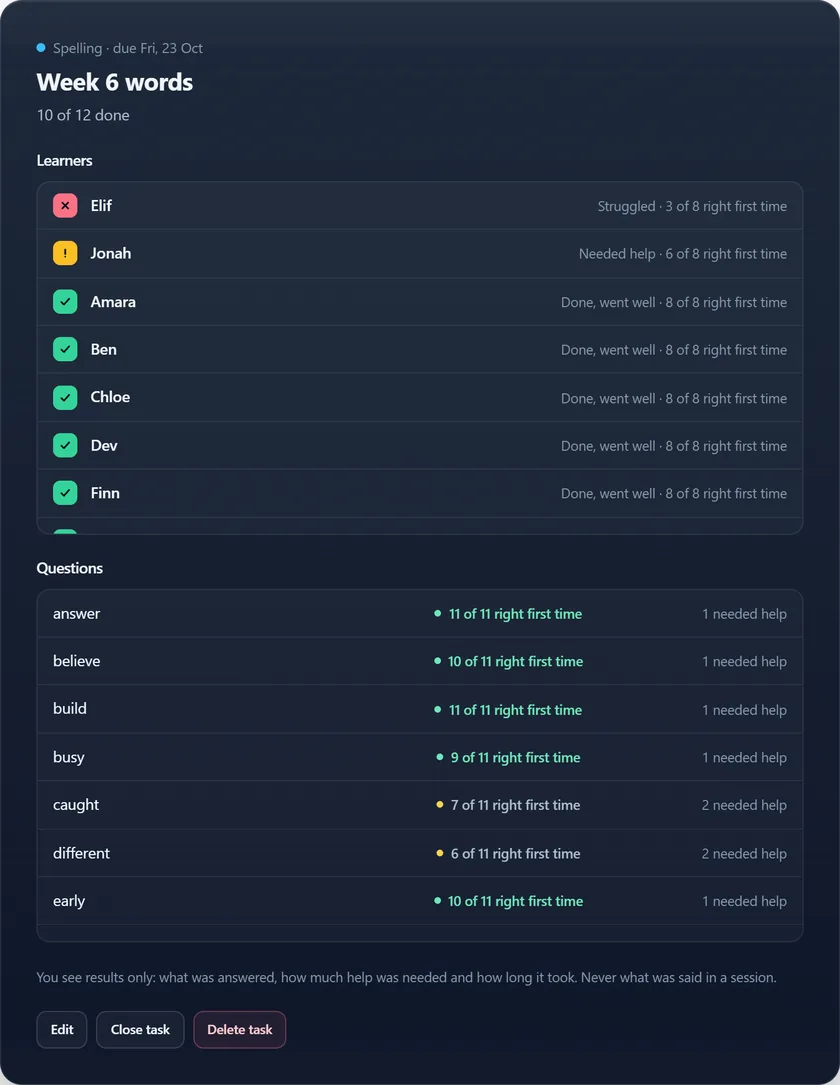
Task: Click the blue Spelling subject dot
Action: [41, 48]
